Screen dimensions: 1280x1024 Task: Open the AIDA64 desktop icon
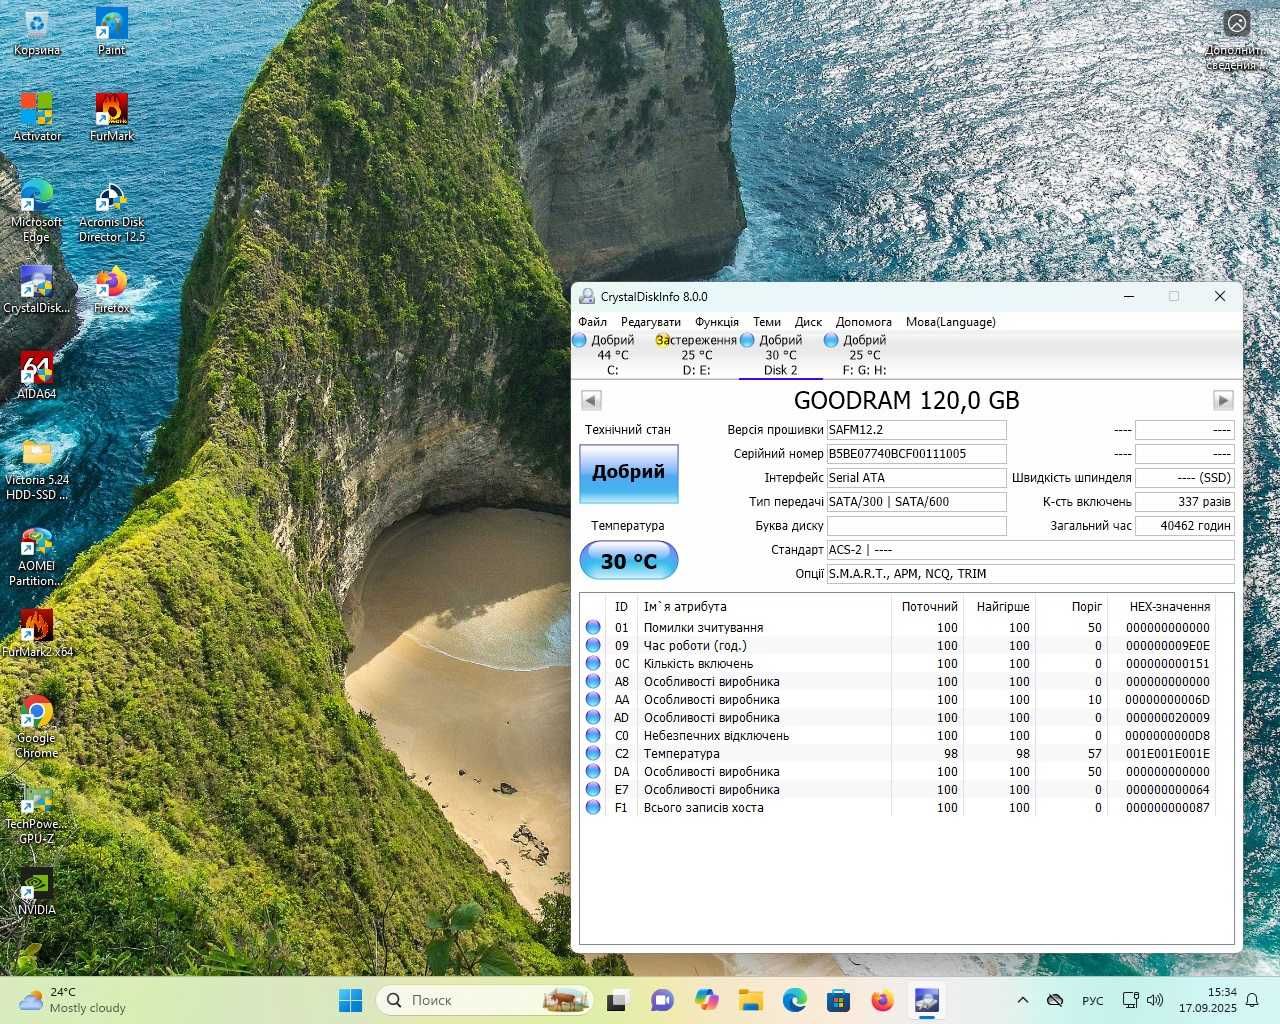(x=37, y=376)
